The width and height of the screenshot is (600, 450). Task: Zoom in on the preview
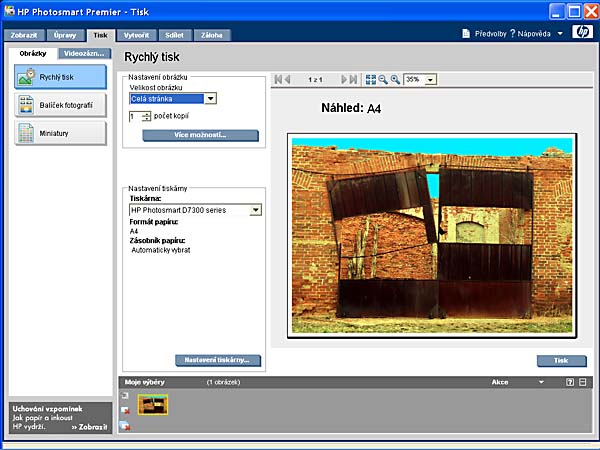click(395, 79)
